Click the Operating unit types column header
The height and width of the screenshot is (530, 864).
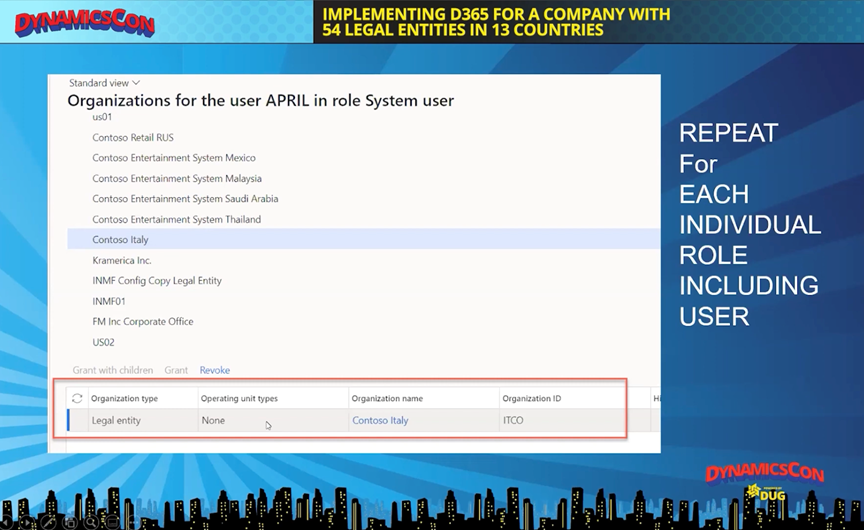pyautogui.click(x=239, y=398)
